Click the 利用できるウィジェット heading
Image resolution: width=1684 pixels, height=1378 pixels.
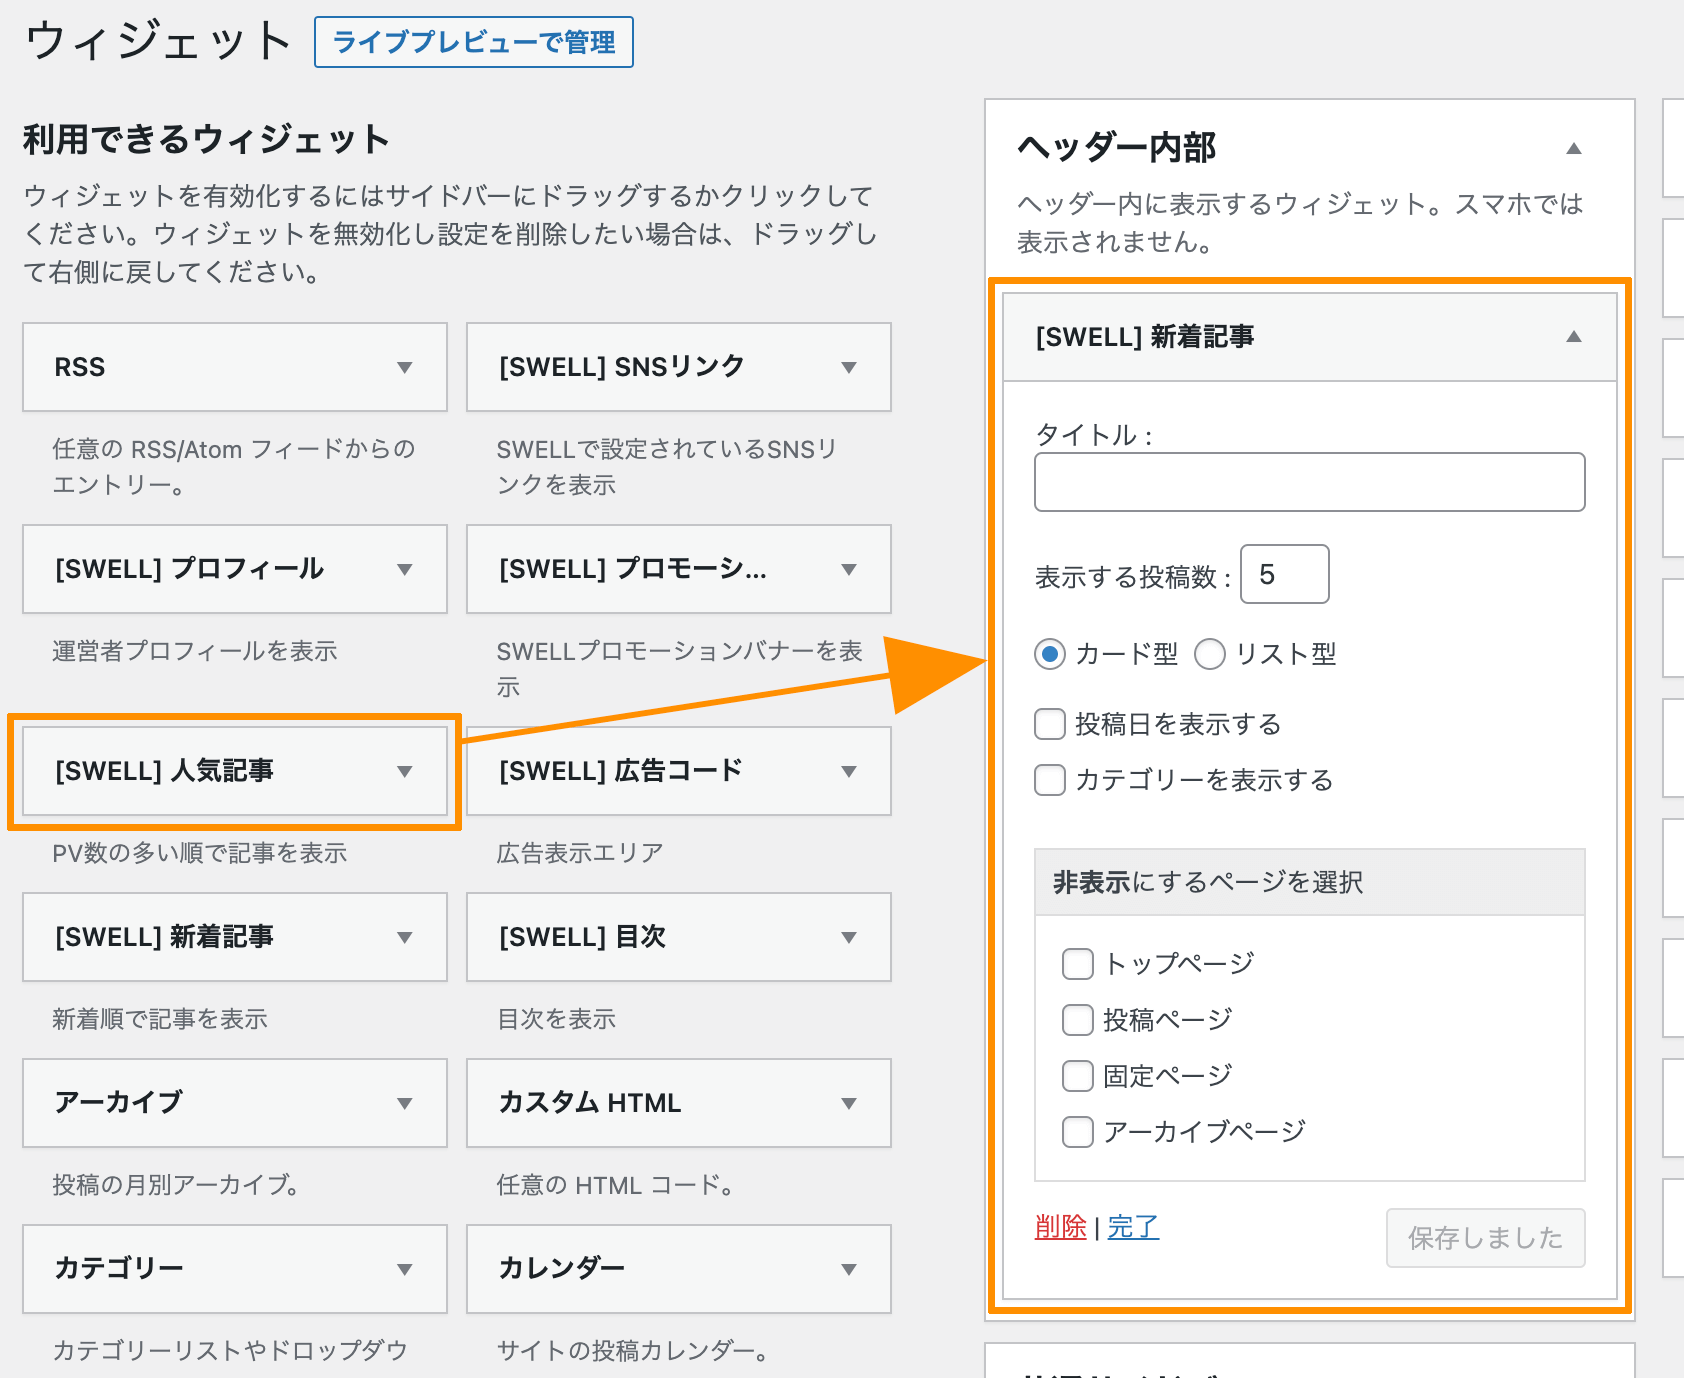206,139
